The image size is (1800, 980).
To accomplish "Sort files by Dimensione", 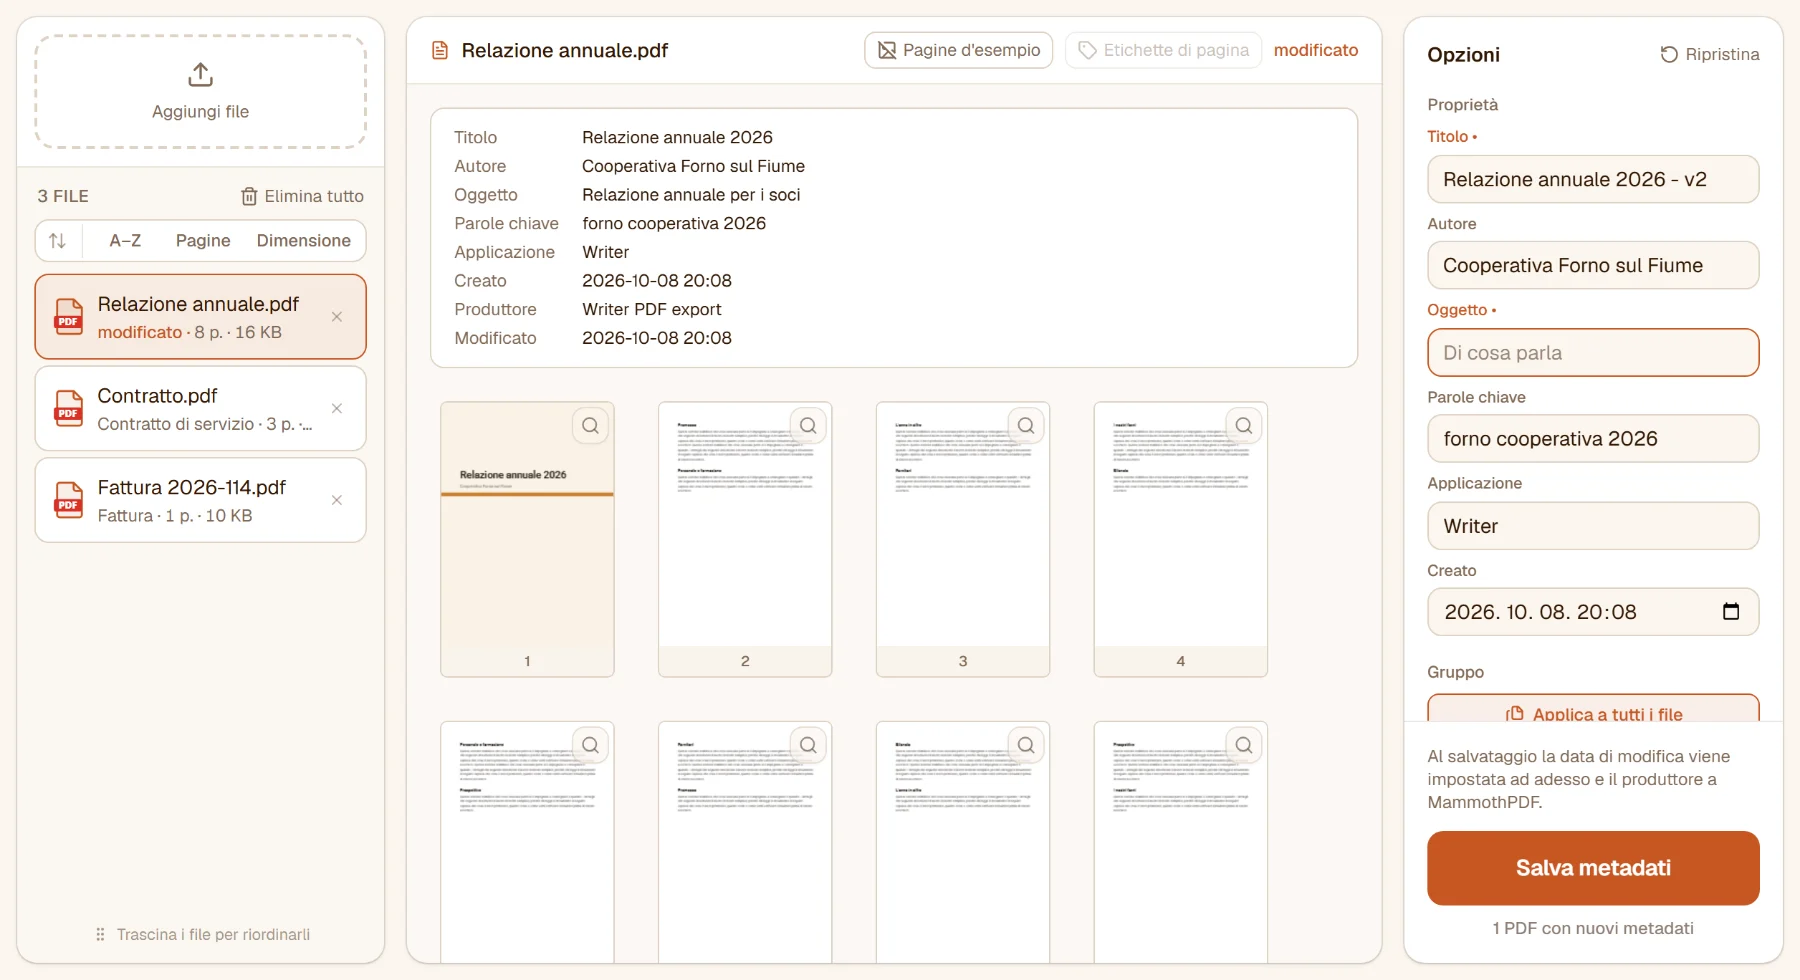I will (x=304, y=241).
